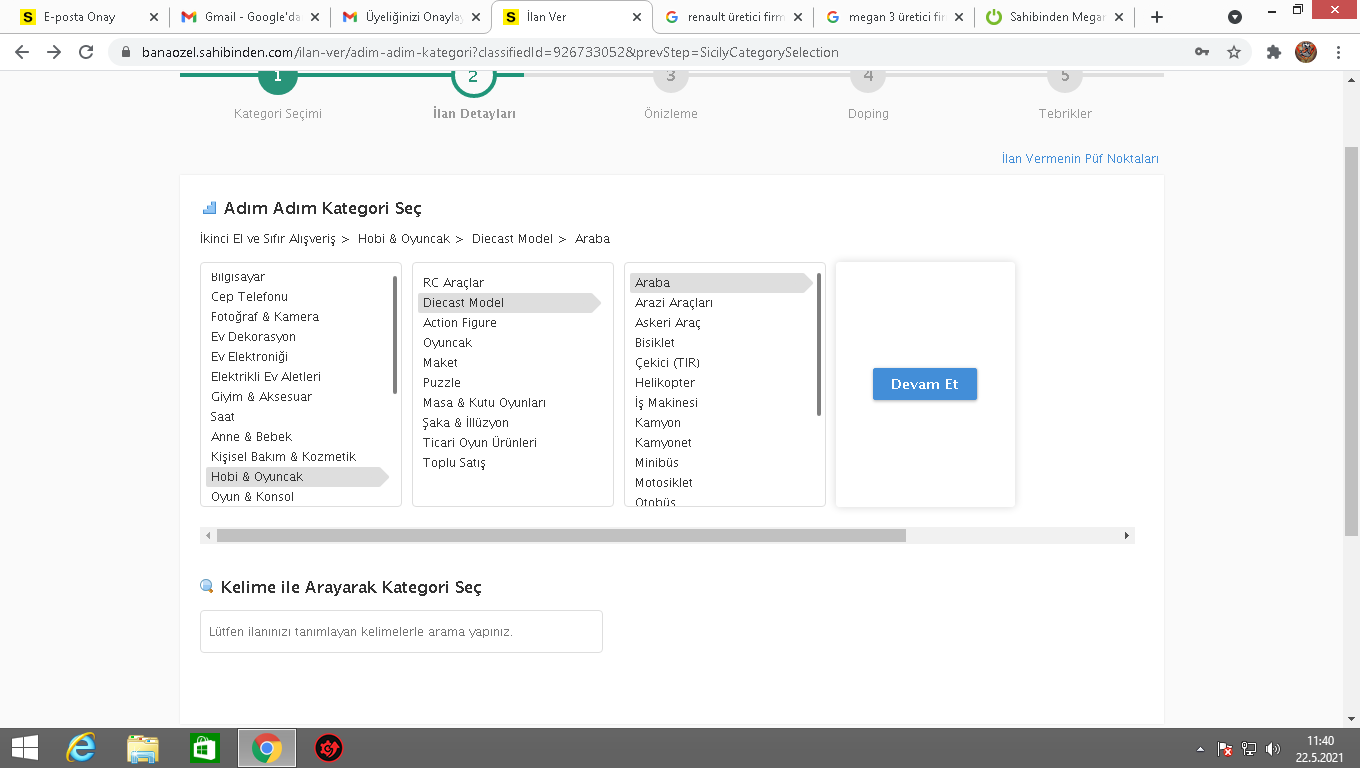This screenshot has width=1360, height=768.
Task: Click Diecast Model breadcrumb
Action: tap(512, 239)
